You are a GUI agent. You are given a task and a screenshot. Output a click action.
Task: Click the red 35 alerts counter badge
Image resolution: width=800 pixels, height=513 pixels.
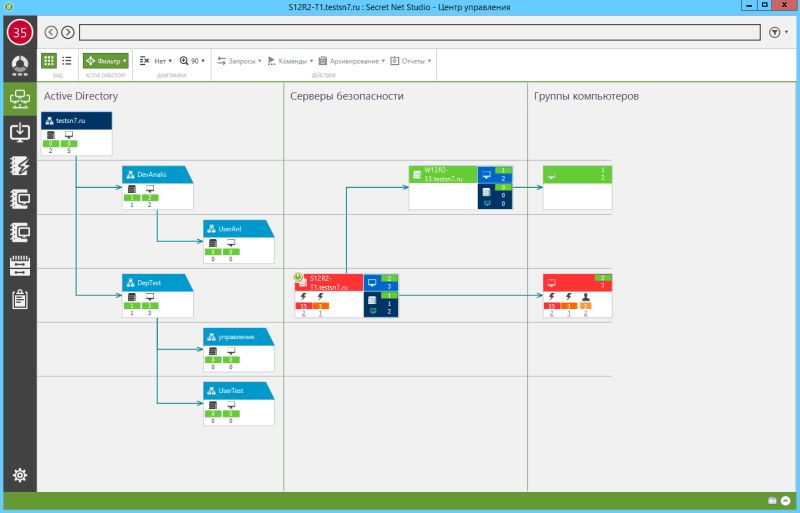20,32
